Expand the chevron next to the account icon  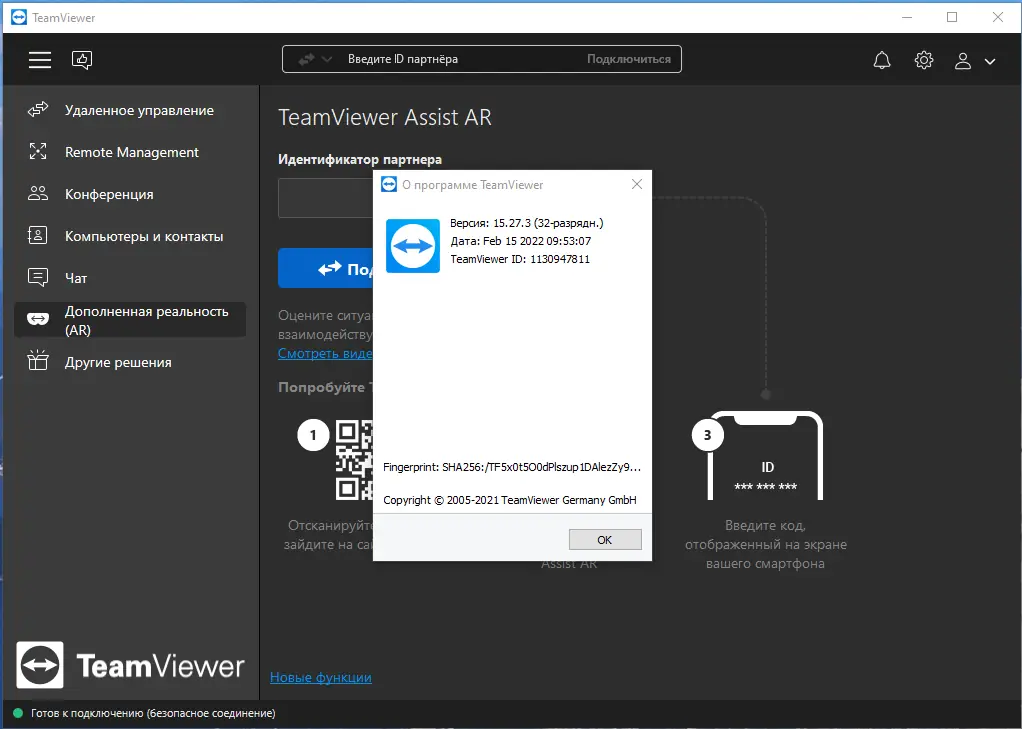990,61
